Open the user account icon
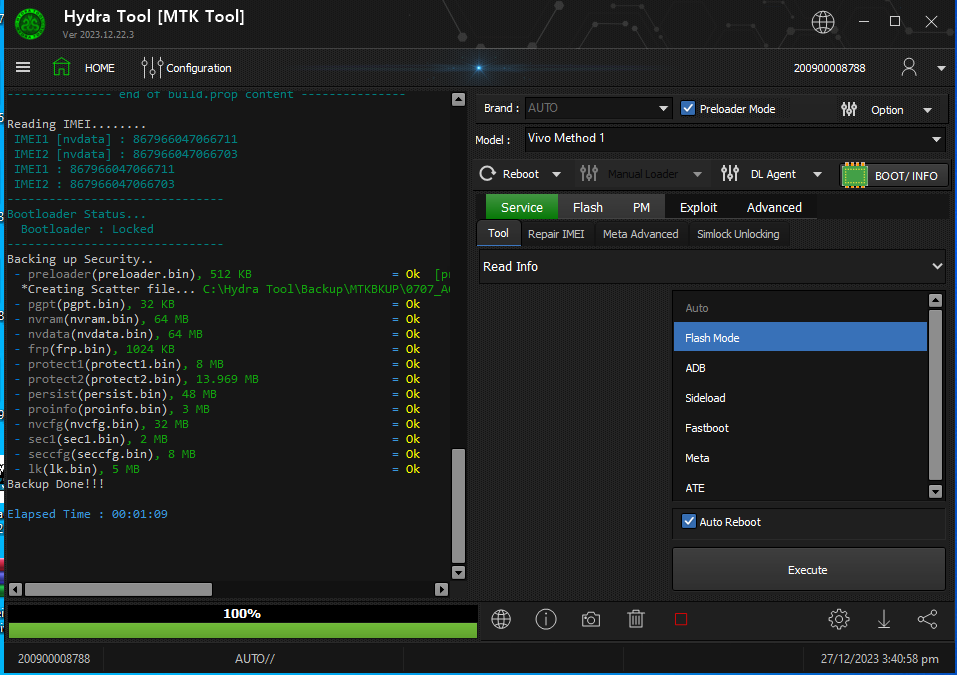 pyautogui.click(x=909, y=67)
